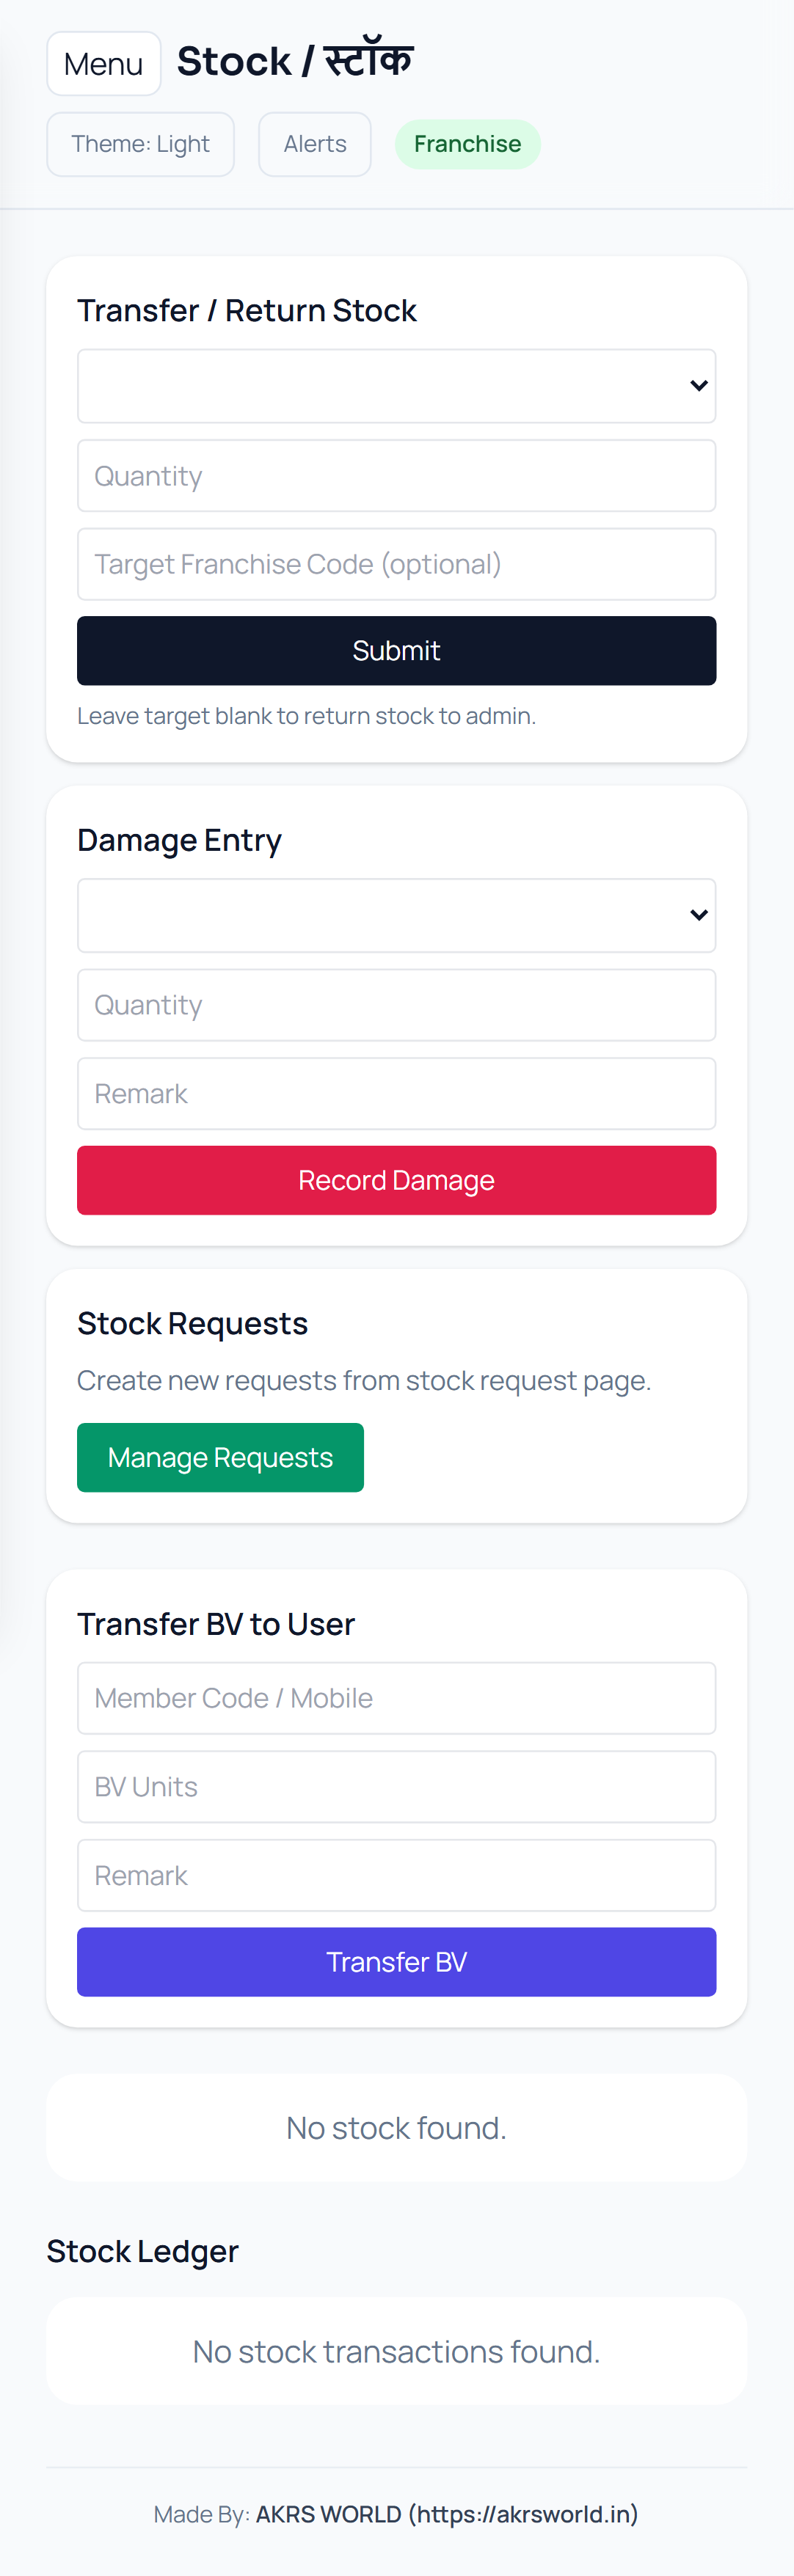Click the Target Franchise Code input
Viewport: 794px width, 2576px height.
point(396,564)
